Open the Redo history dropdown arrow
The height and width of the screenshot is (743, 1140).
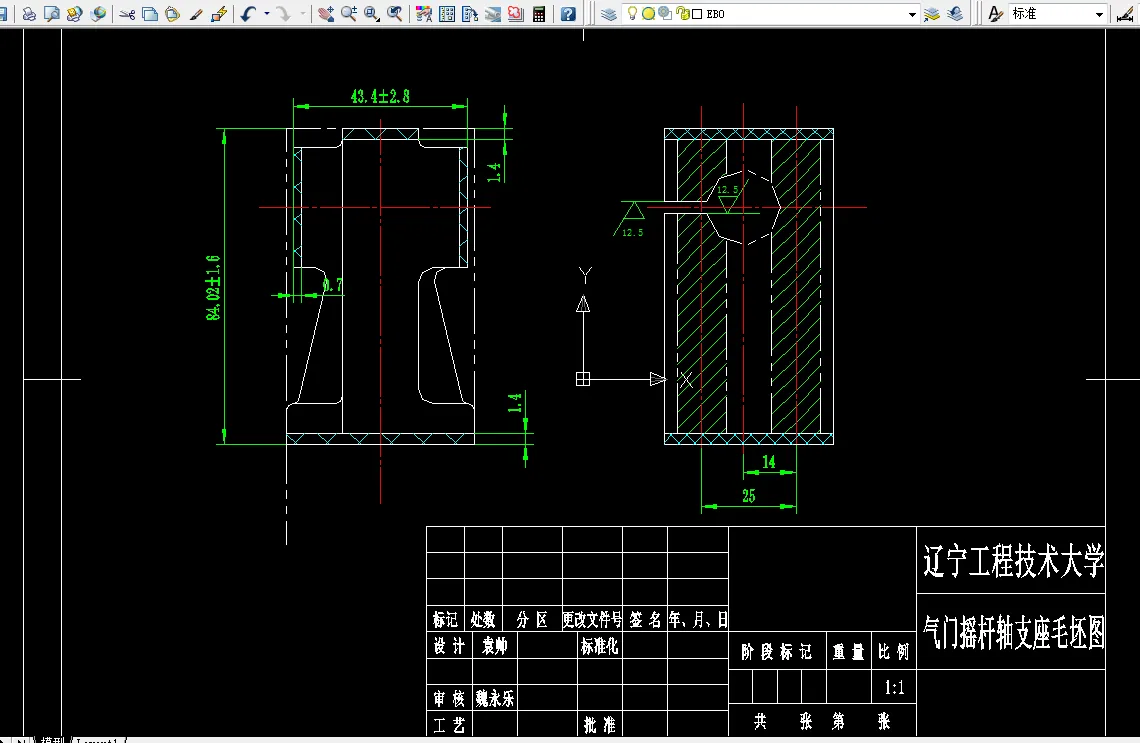point(303,14)
